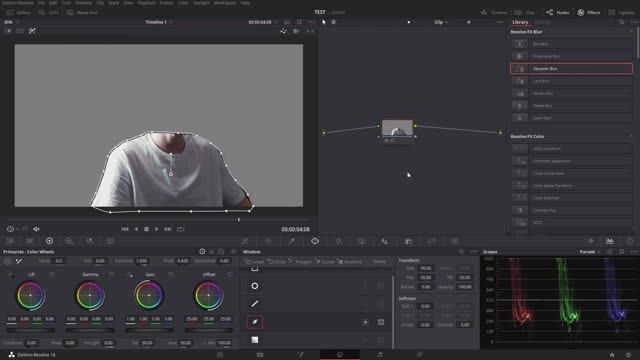Toggle mask mode on curve window row
Image resolution: width=640 pixels, height=360 pixels.
click(381, 322)
